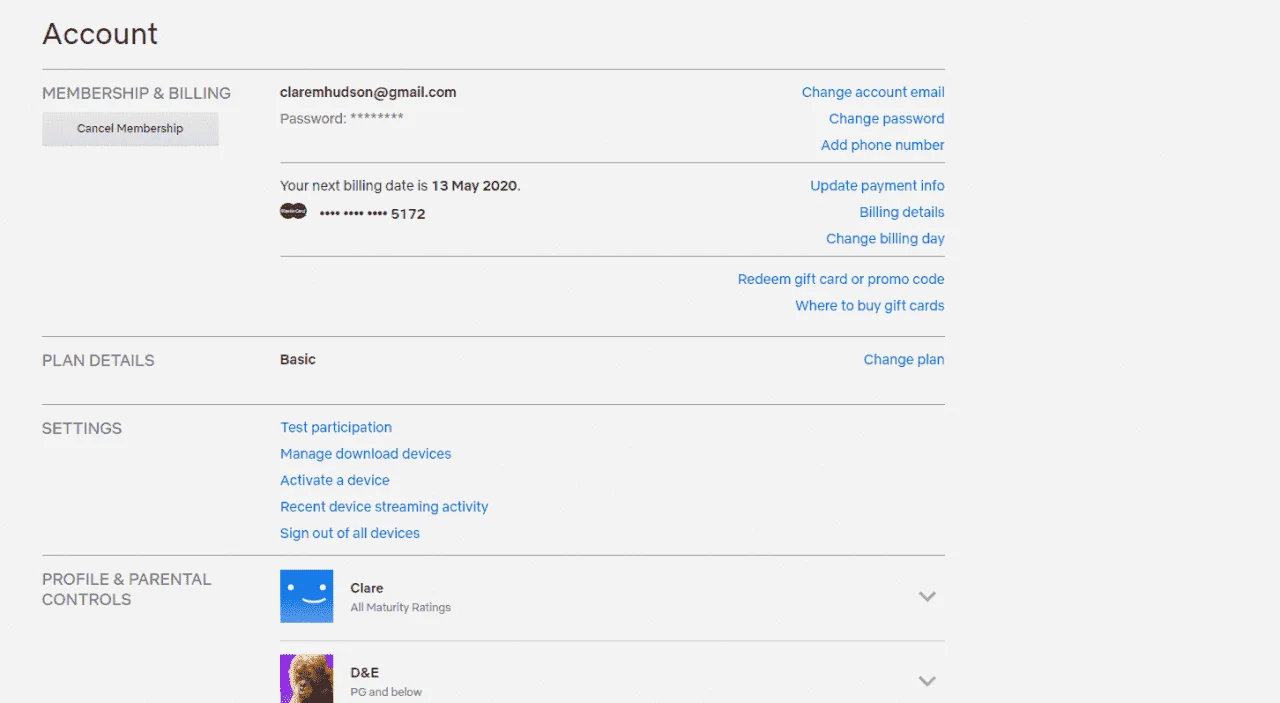
Task: Click the Change plan link
Action: pyautogui.click(x=904, y=360)
